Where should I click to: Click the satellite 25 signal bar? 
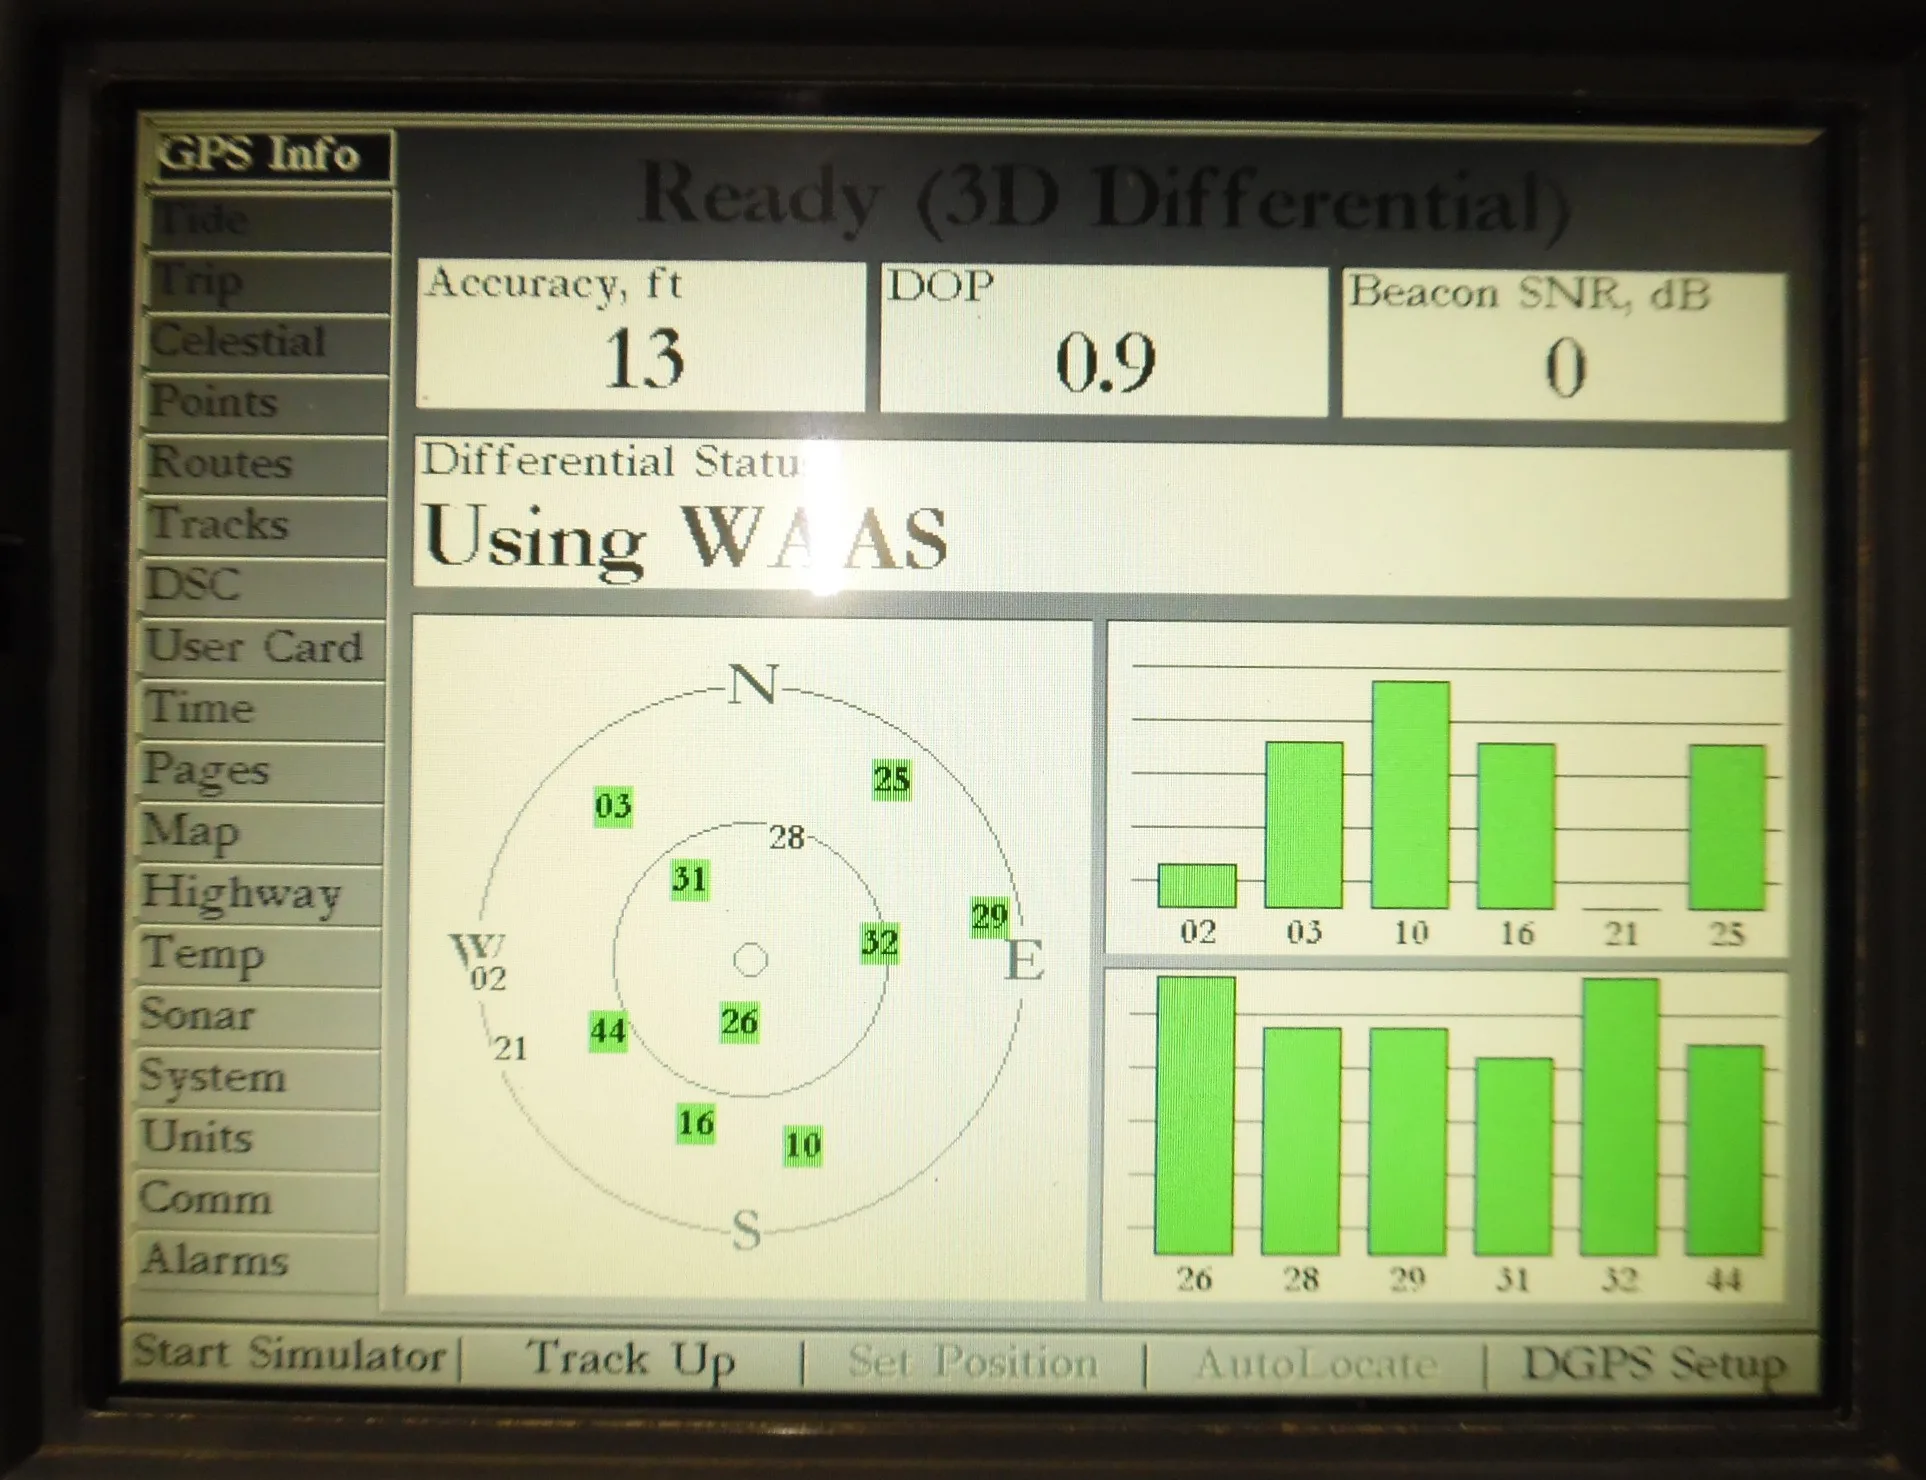click(1727, 828)
